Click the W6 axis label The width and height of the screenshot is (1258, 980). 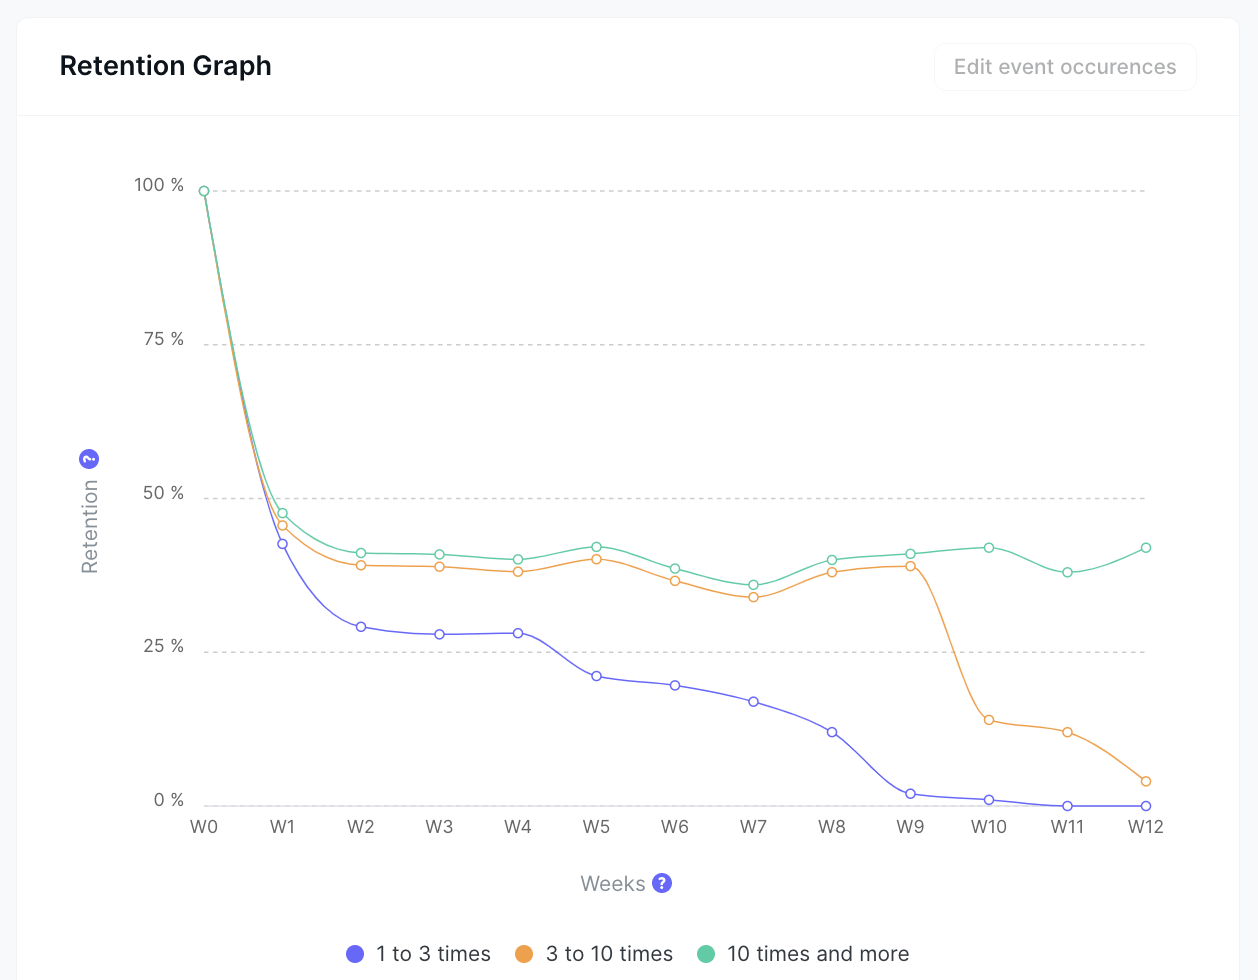pos(675,827)
